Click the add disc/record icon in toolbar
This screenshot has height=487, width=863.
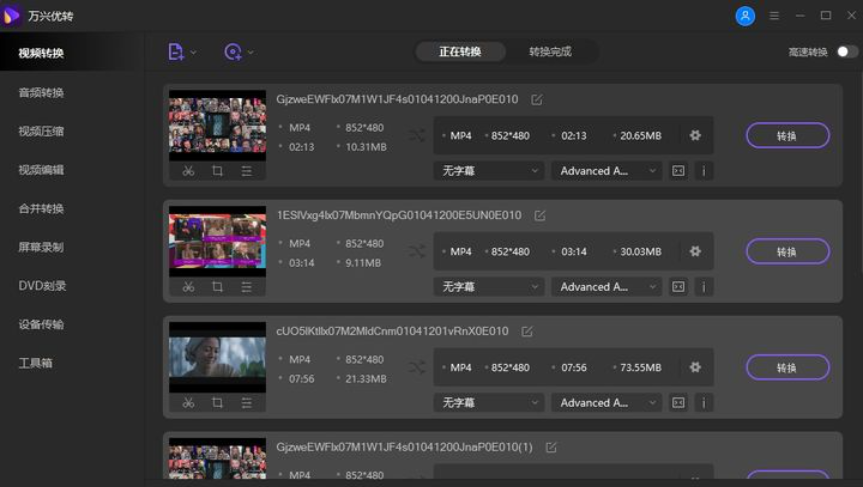click(233, 52)
